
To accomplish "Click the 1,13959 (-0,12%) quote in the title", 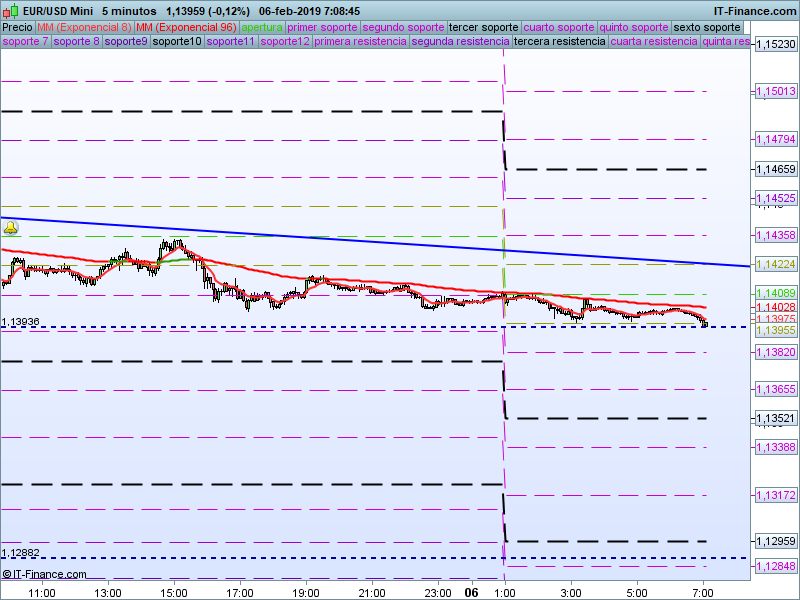I will tap(208, 11).
